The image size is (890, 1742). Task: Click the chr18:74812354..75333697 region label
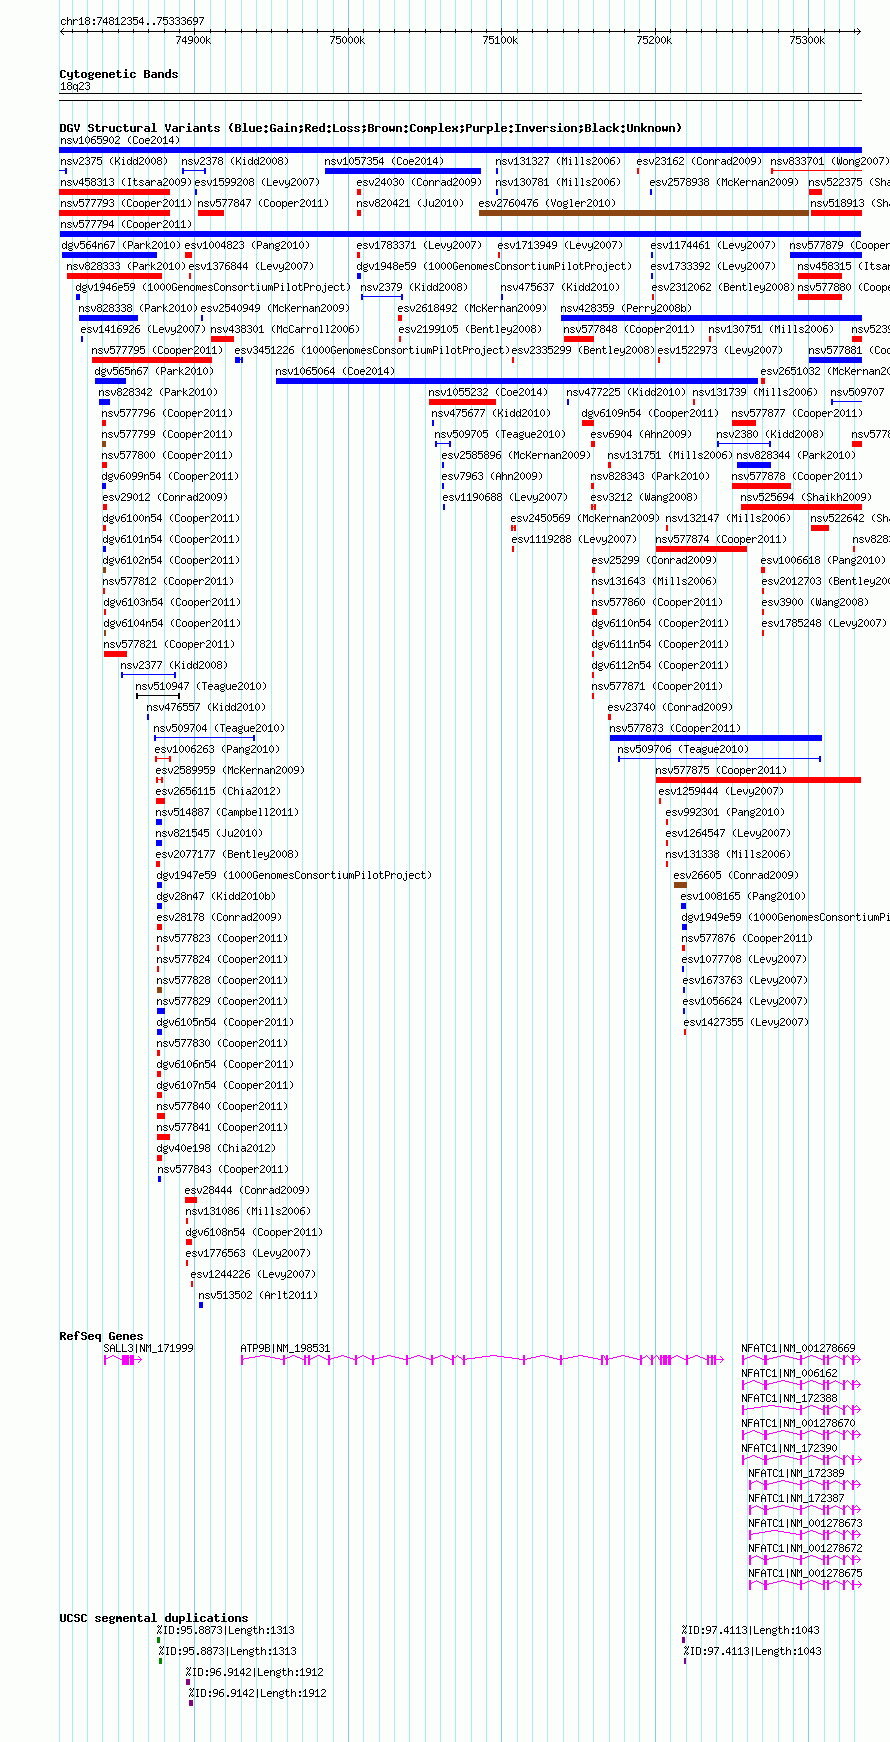pyautogui.click(x=132, y=21)
